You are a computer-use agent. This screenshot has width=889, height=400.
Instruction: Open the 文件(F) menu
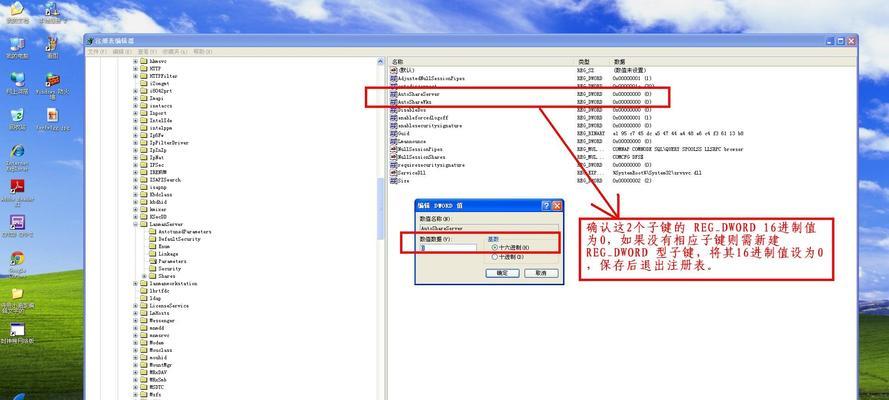(97, 52)
